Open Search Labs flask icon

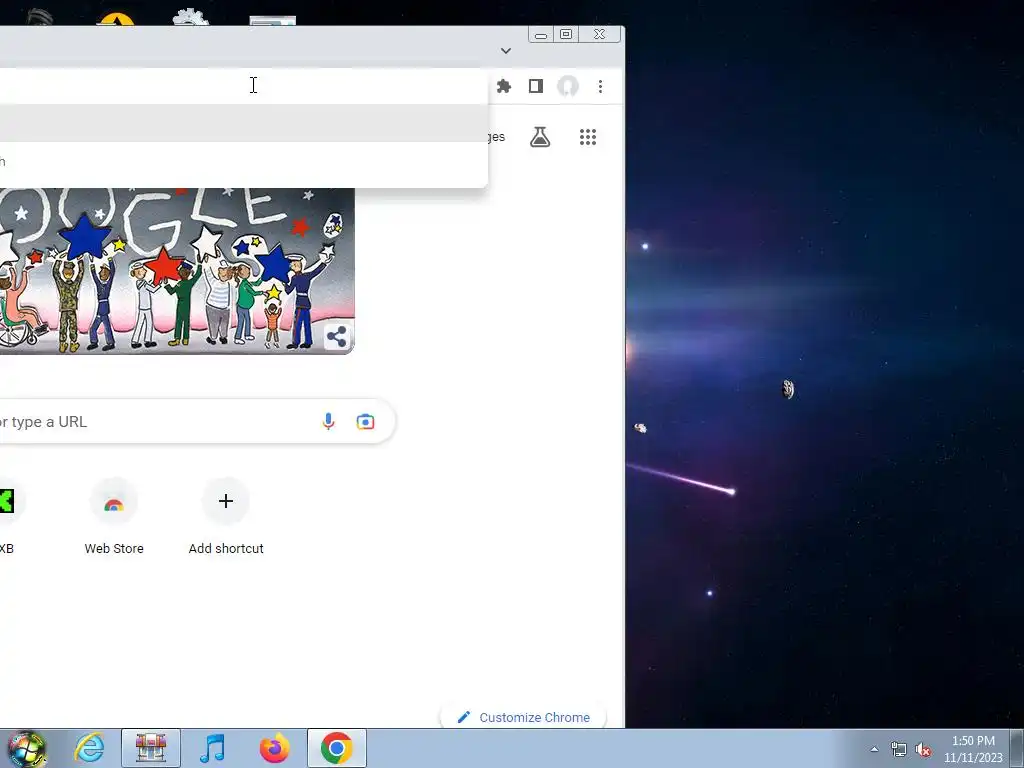540,137
